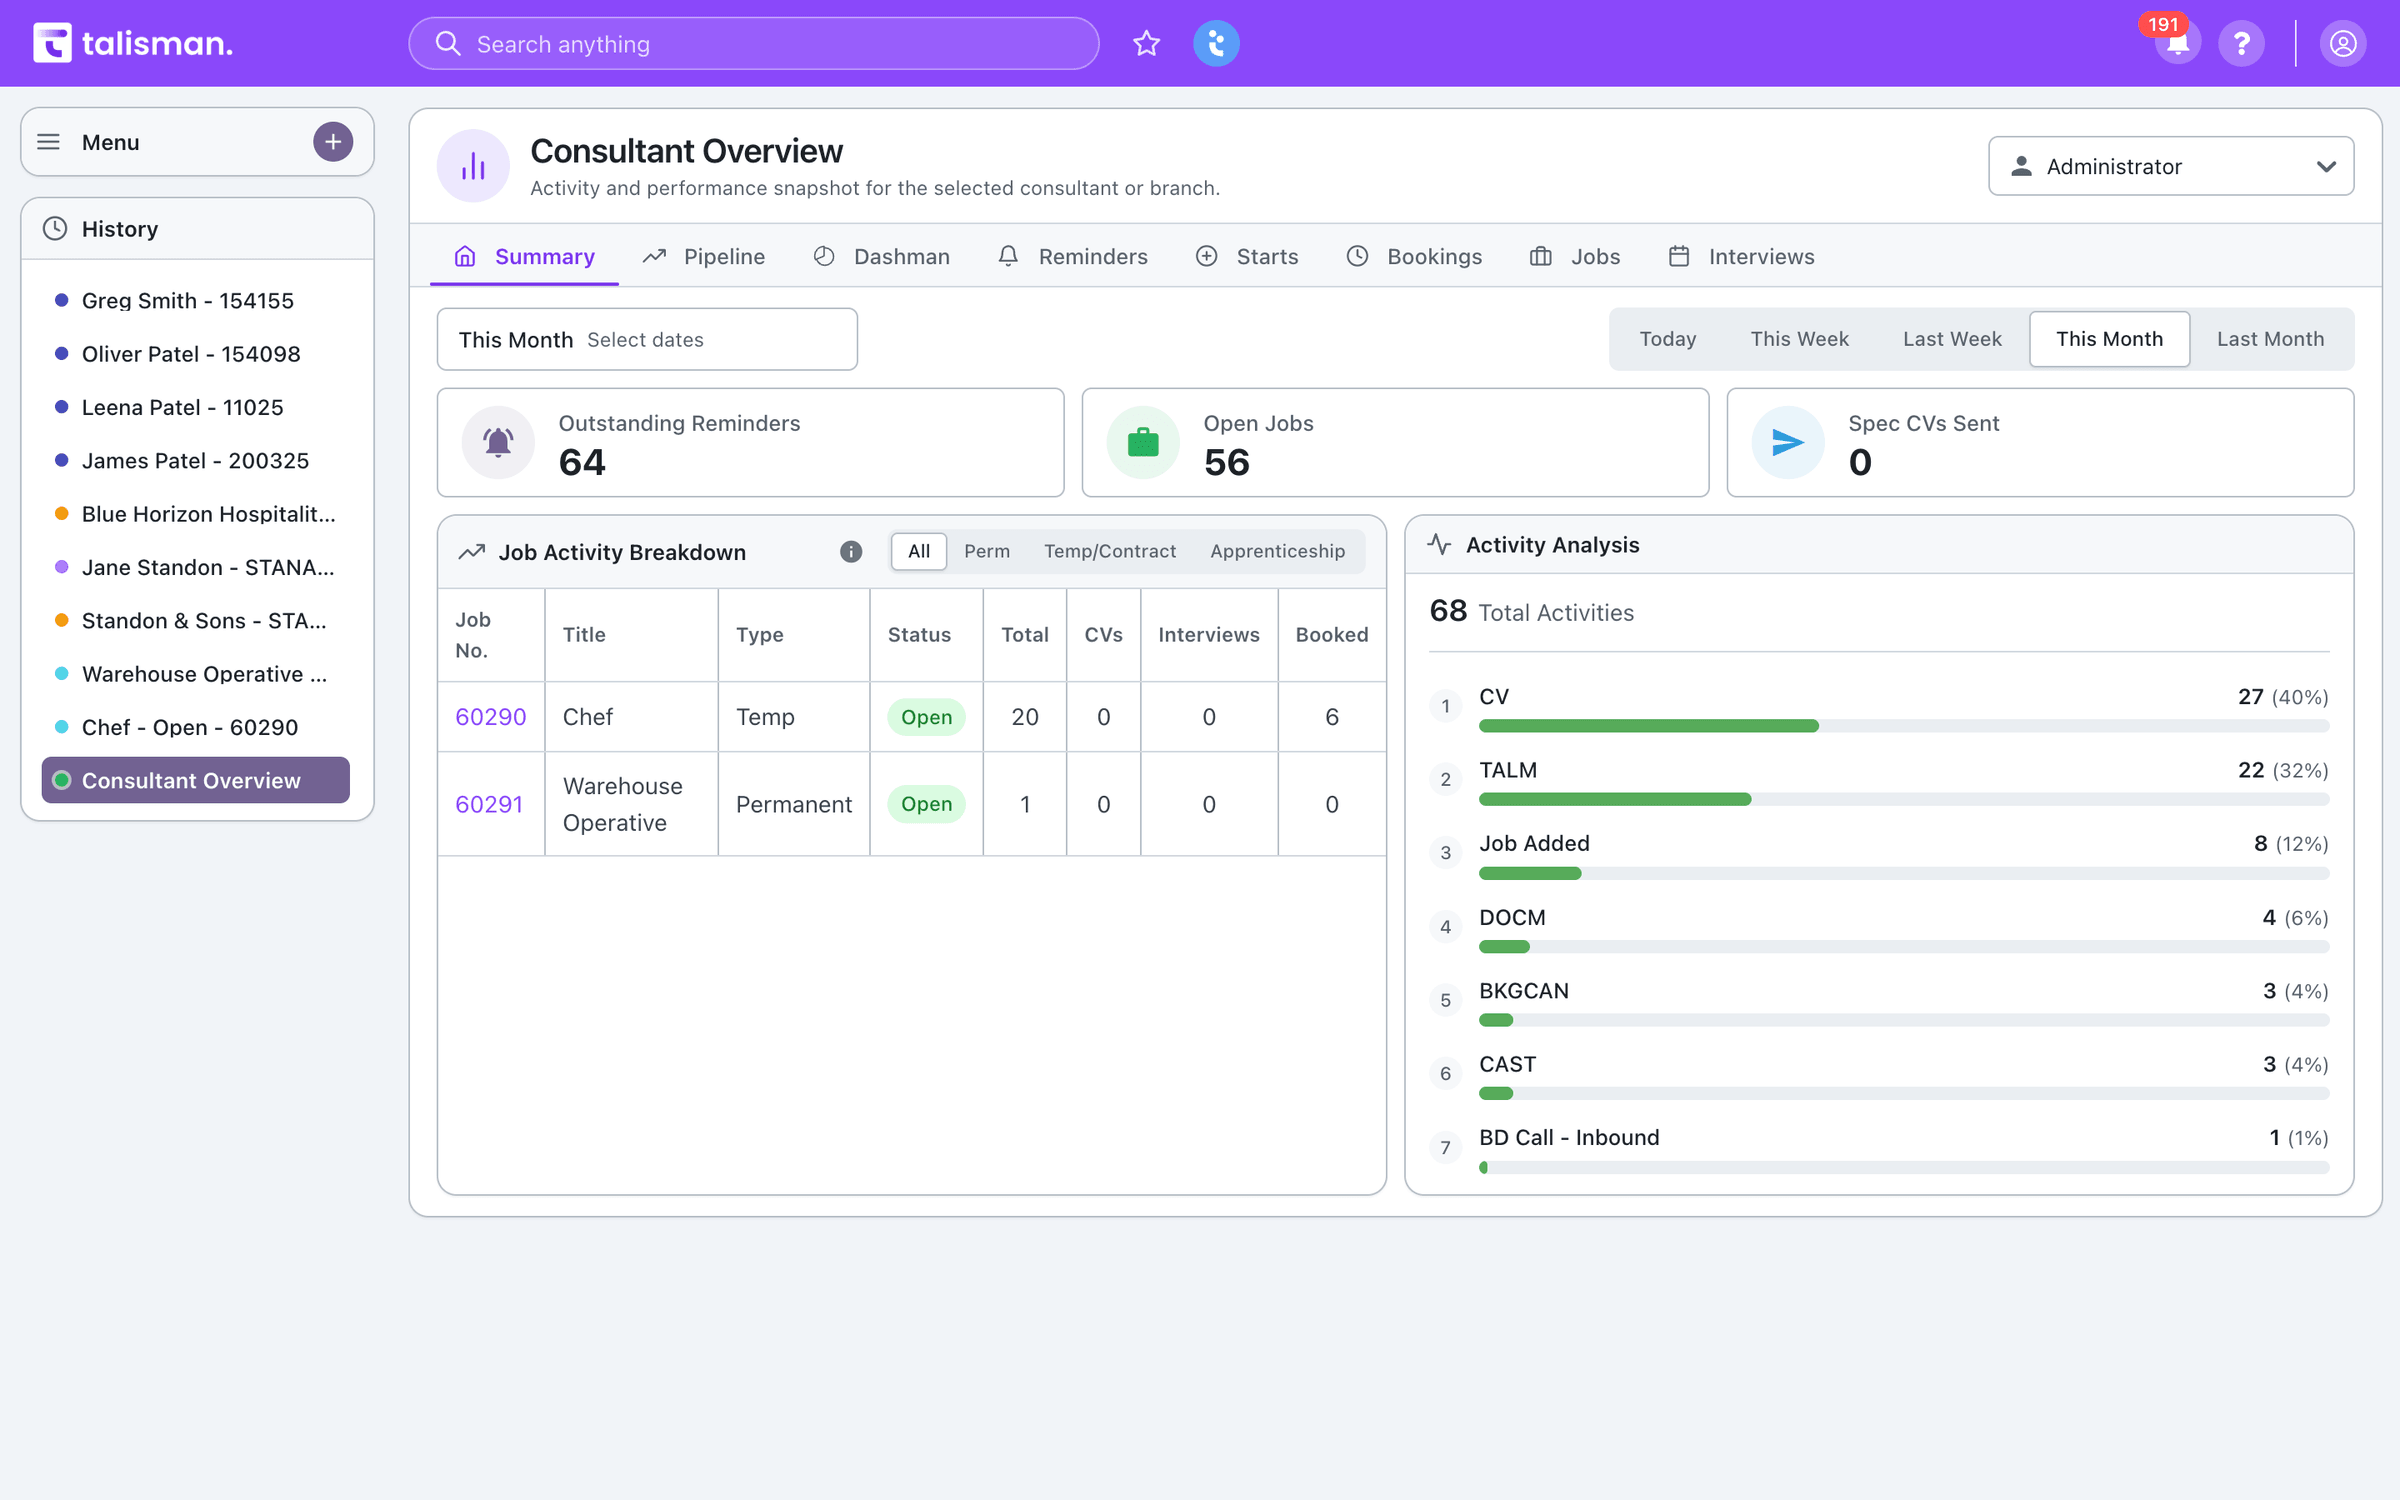Image resolution: width=2400 pixels, height=1500 pixels.
Task: Click the History clock icon
Action: [55, 229]
